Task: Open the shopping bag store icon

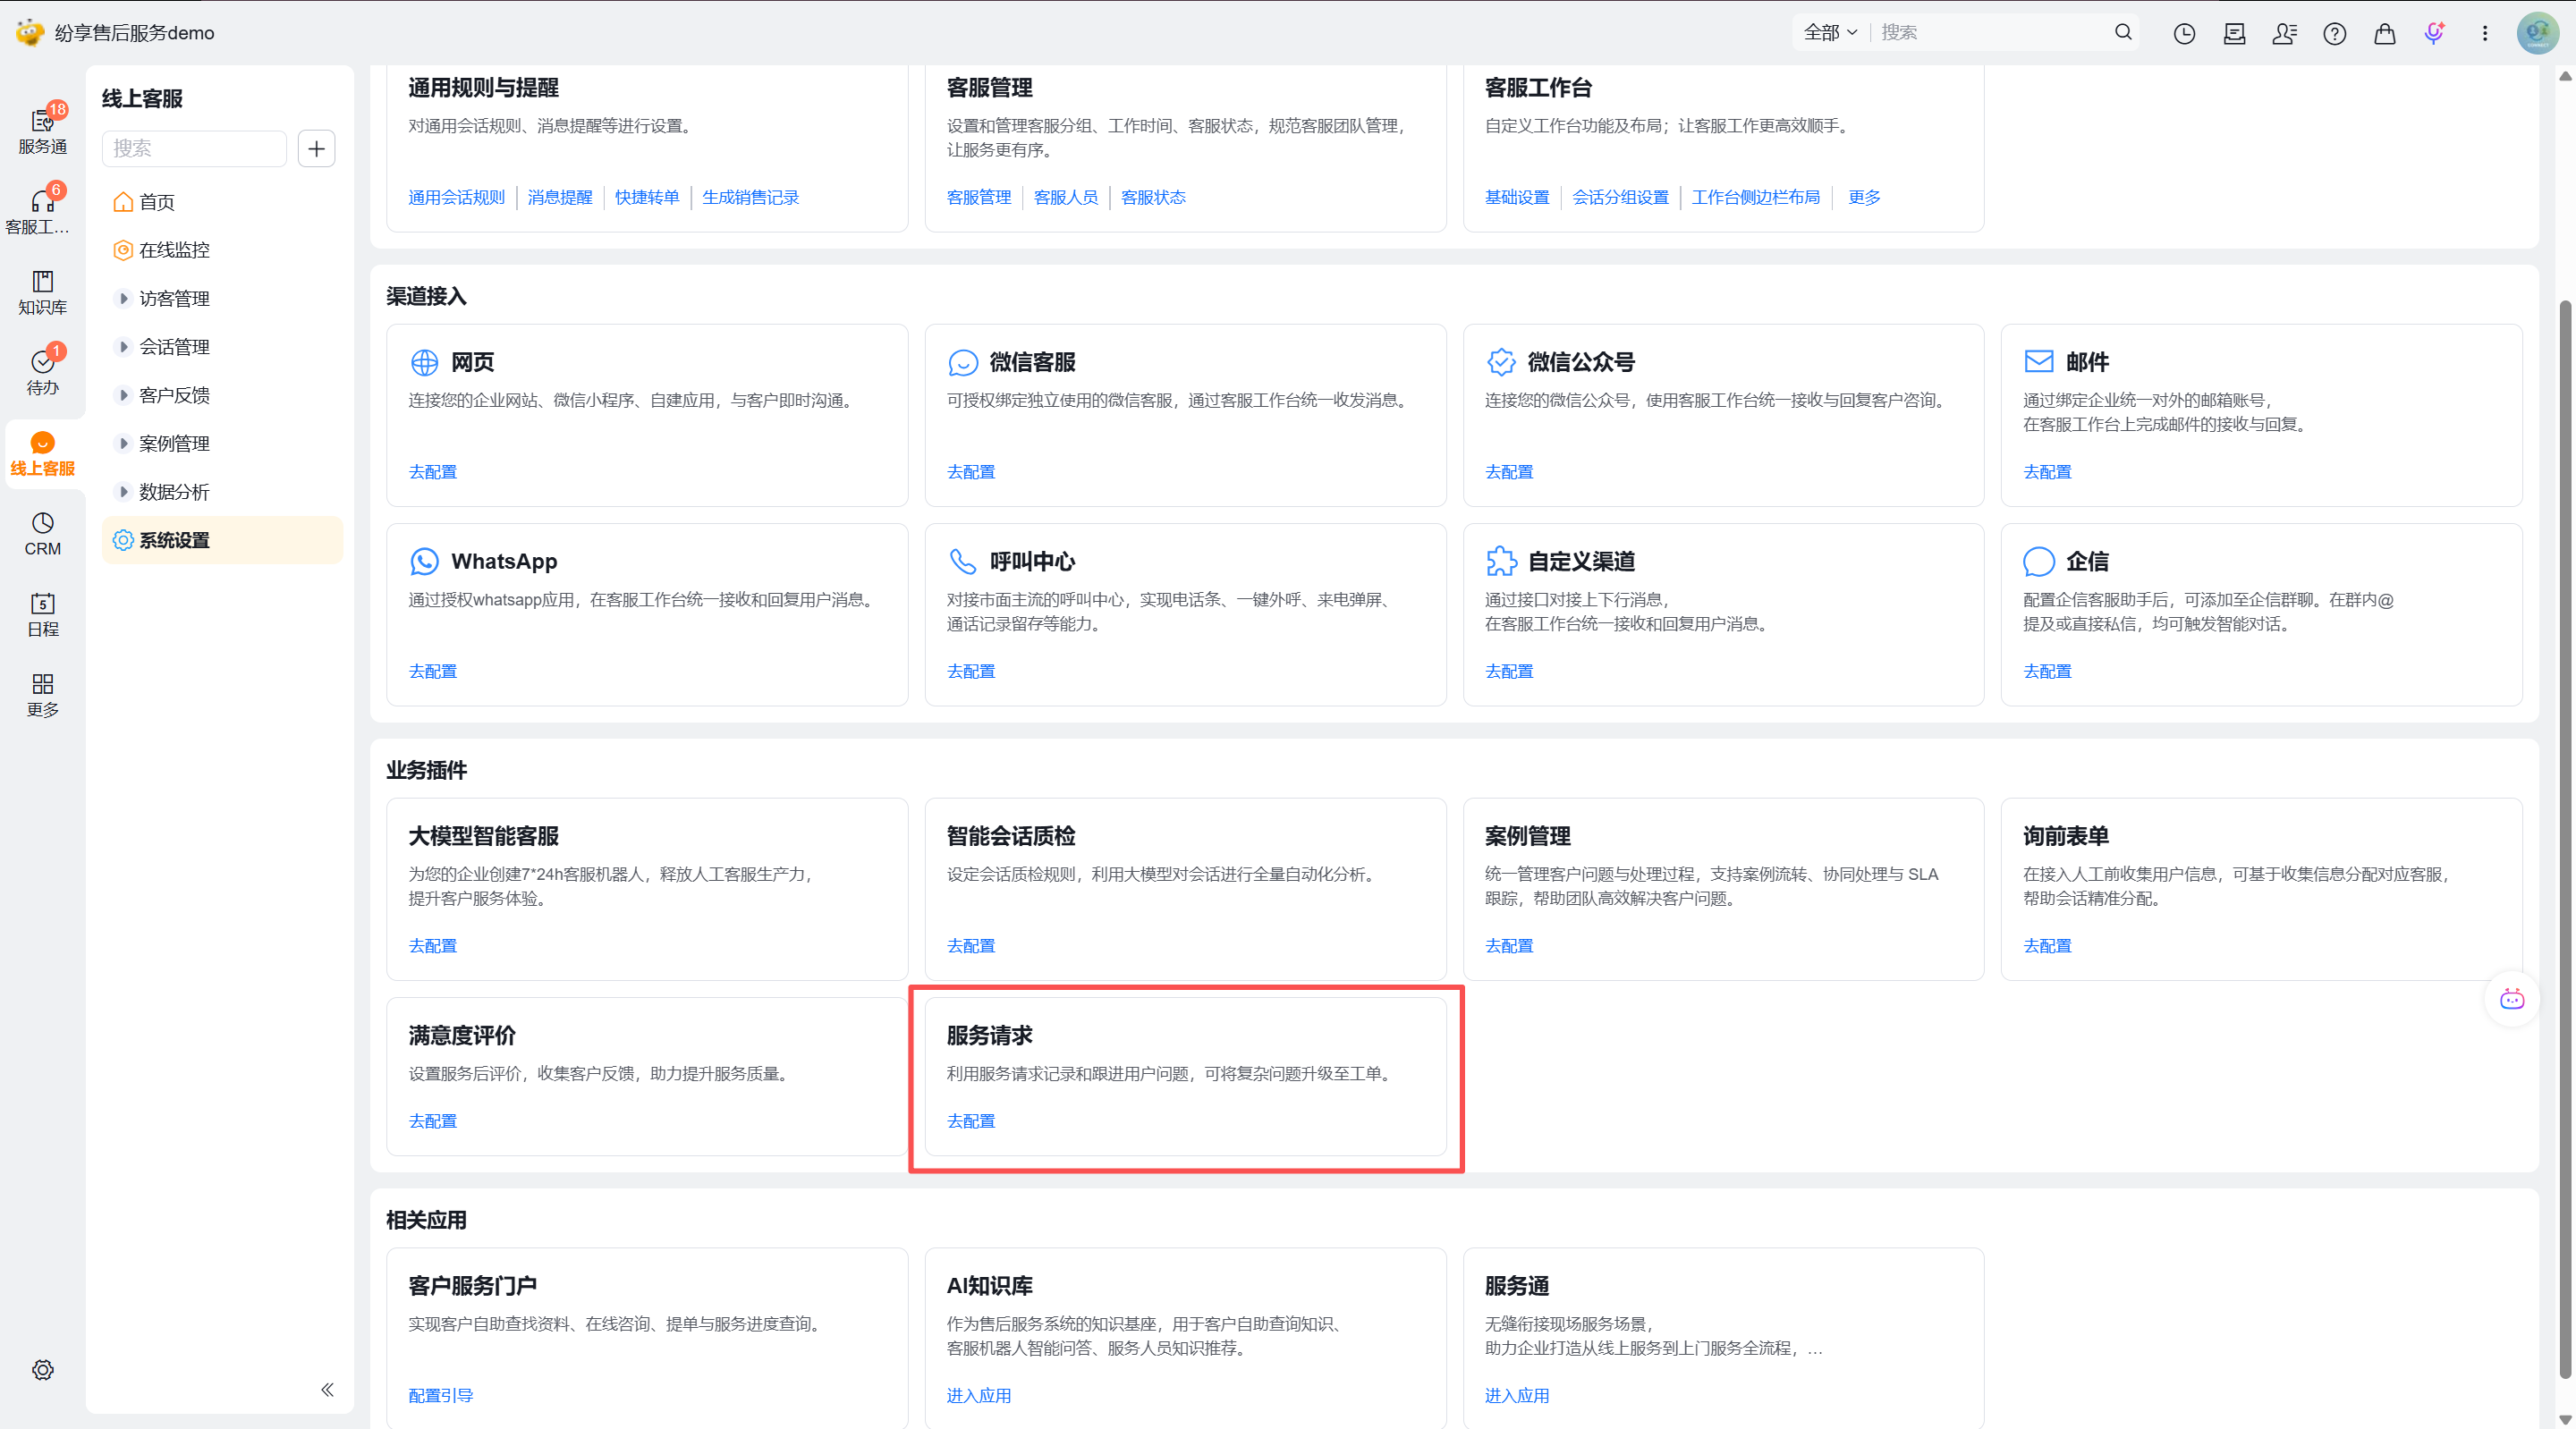Action: click(x=2384, y=33)
